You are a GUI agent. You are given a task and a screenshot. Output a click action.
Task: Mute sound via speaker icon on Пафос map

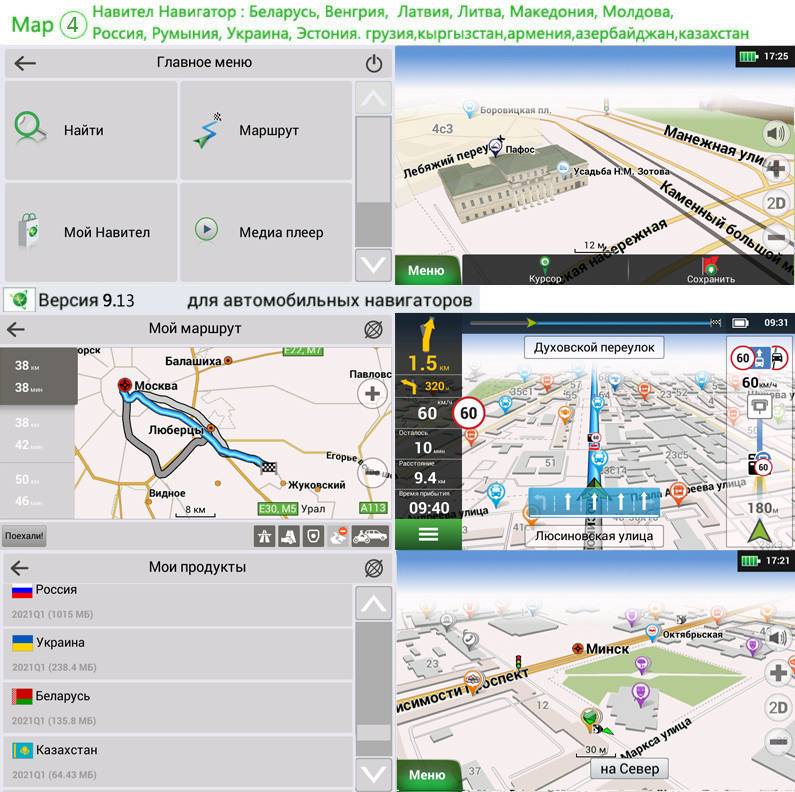(x=776, y=133)
